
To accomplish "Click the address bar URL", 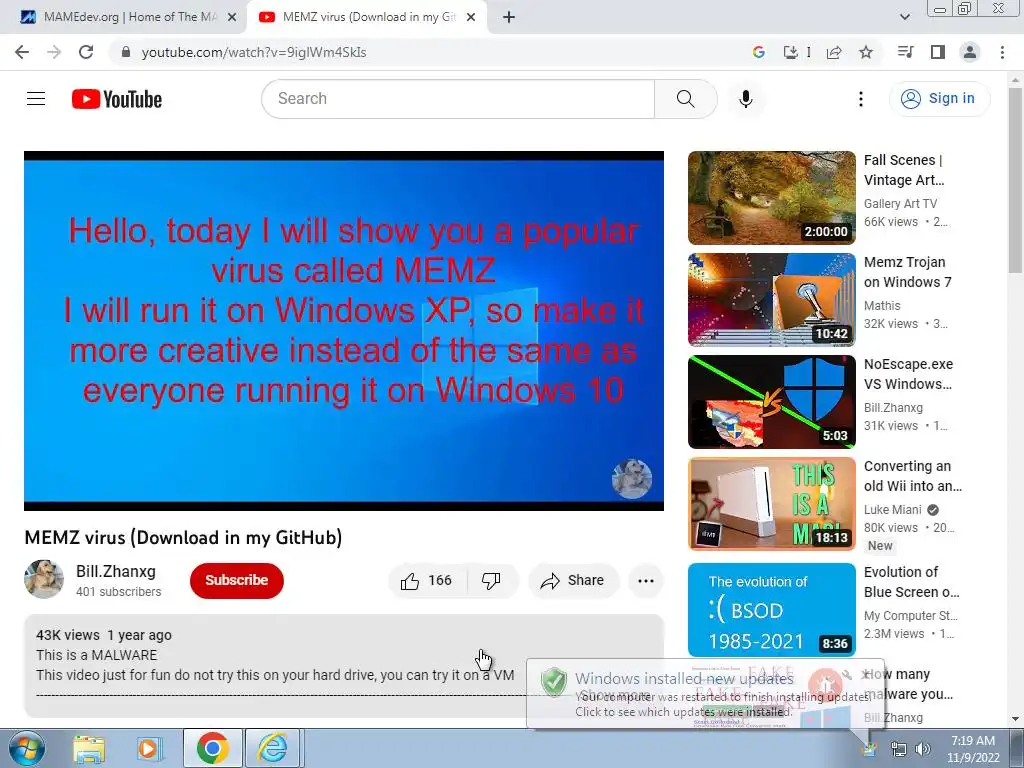I will click(x=254, y=52).
